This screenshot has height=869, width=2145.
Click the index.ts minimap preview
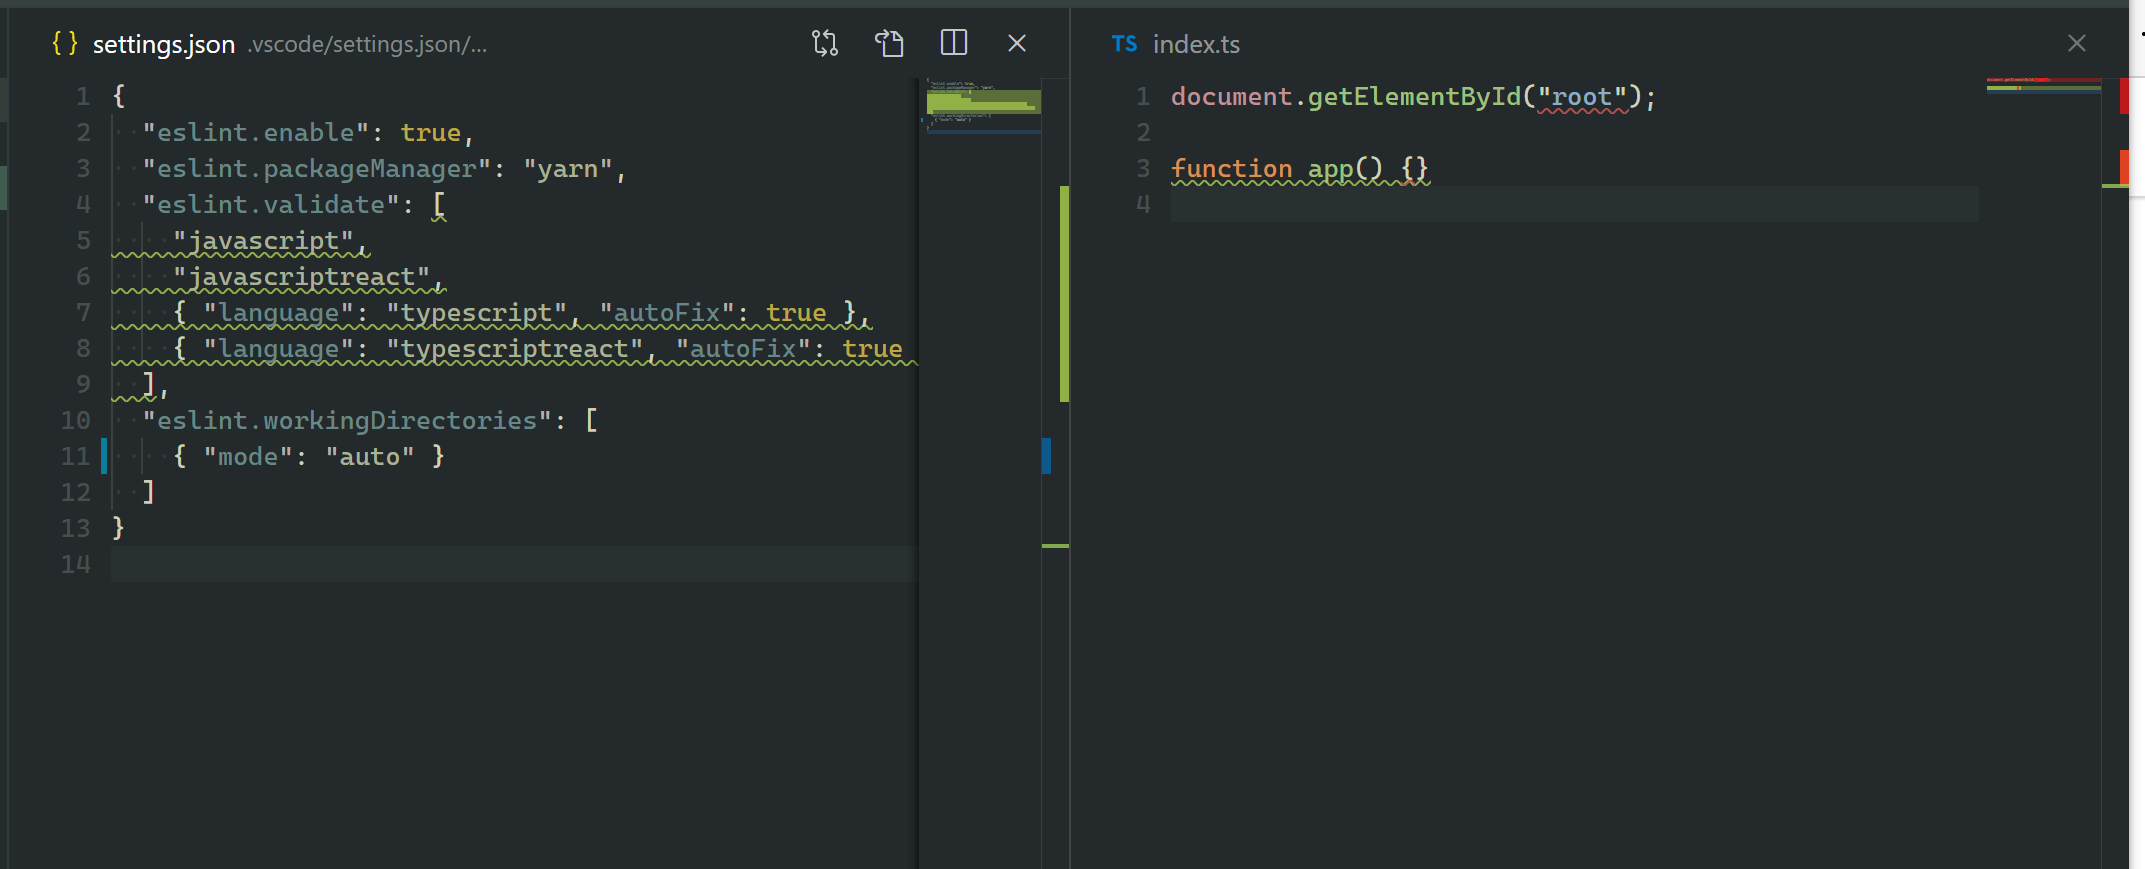(x=2043, y=86)
